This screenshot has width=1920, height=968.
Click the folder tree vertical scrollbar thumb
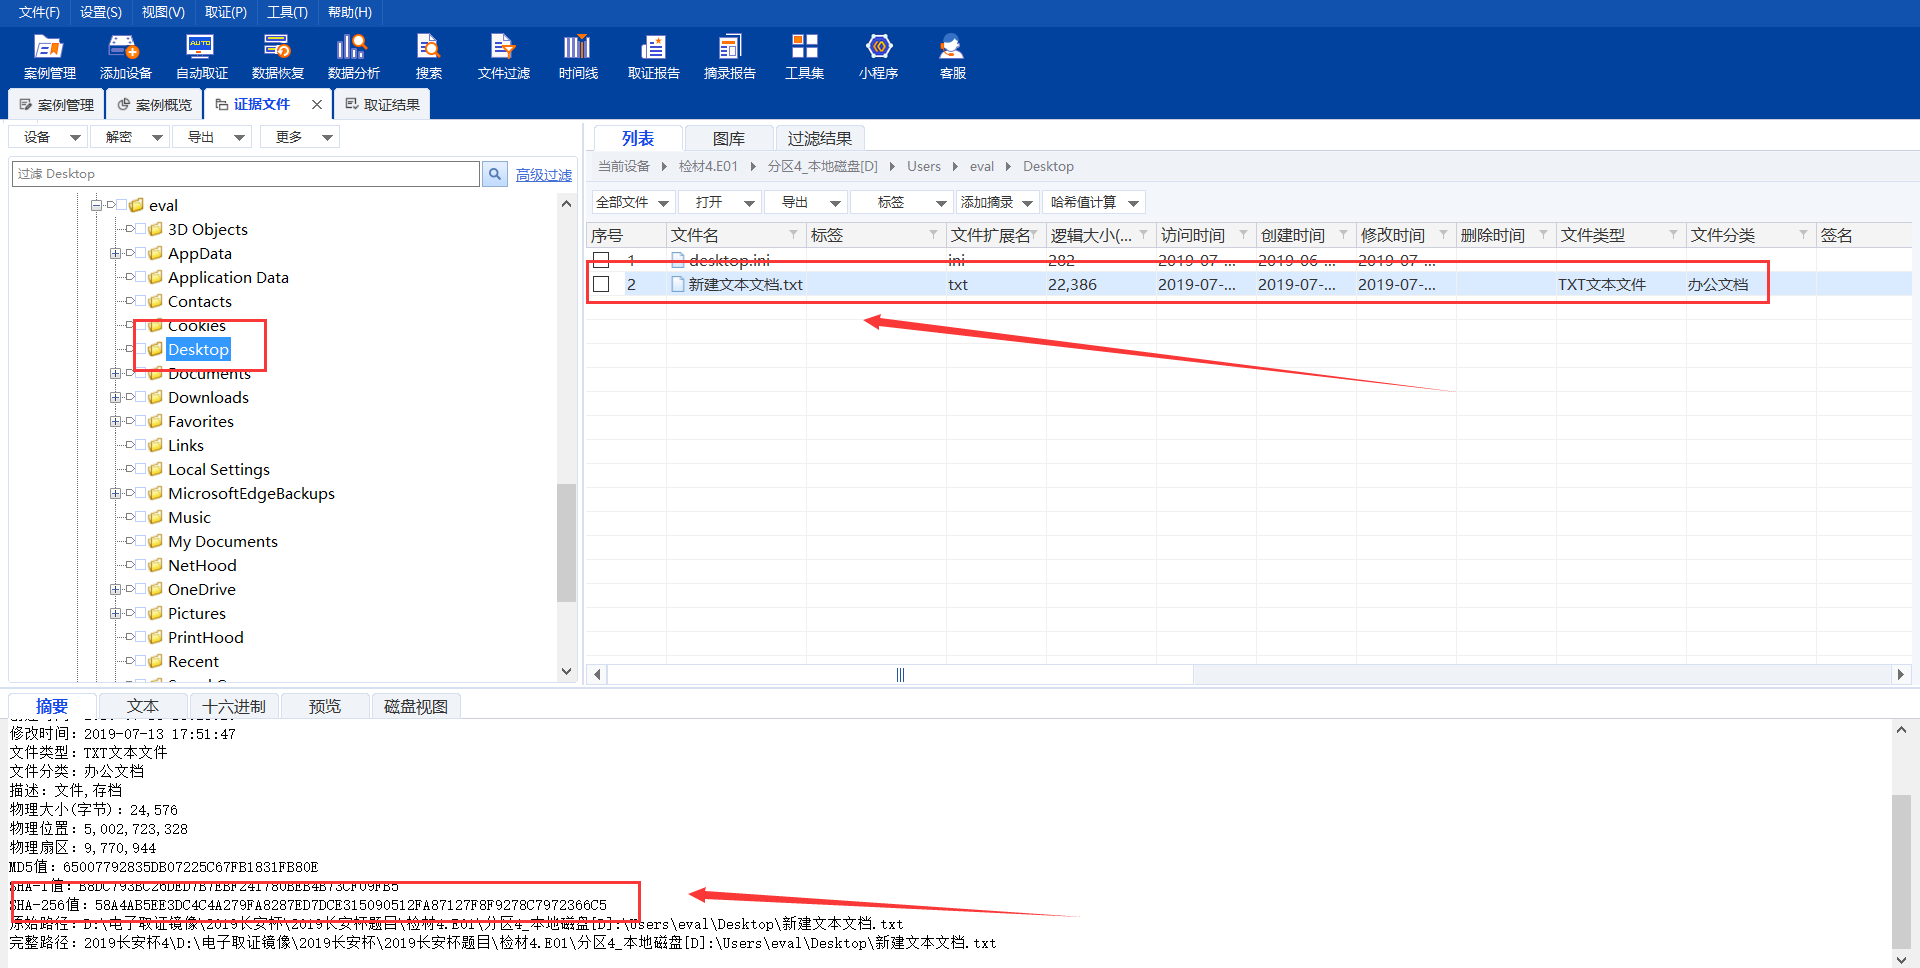[x=566, y=543]
